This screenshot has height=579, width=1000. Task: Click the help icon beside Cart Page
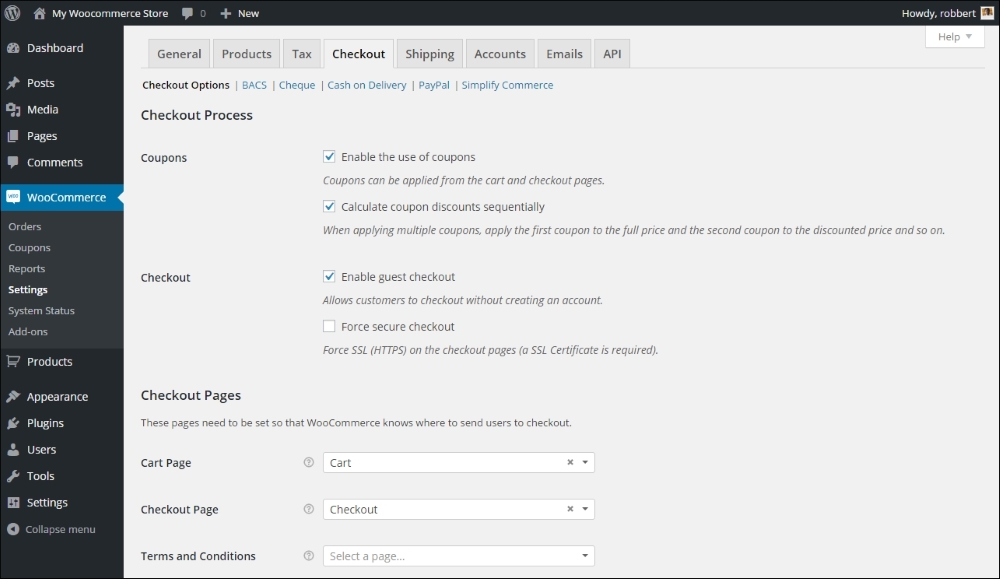[x=308, y=463]
